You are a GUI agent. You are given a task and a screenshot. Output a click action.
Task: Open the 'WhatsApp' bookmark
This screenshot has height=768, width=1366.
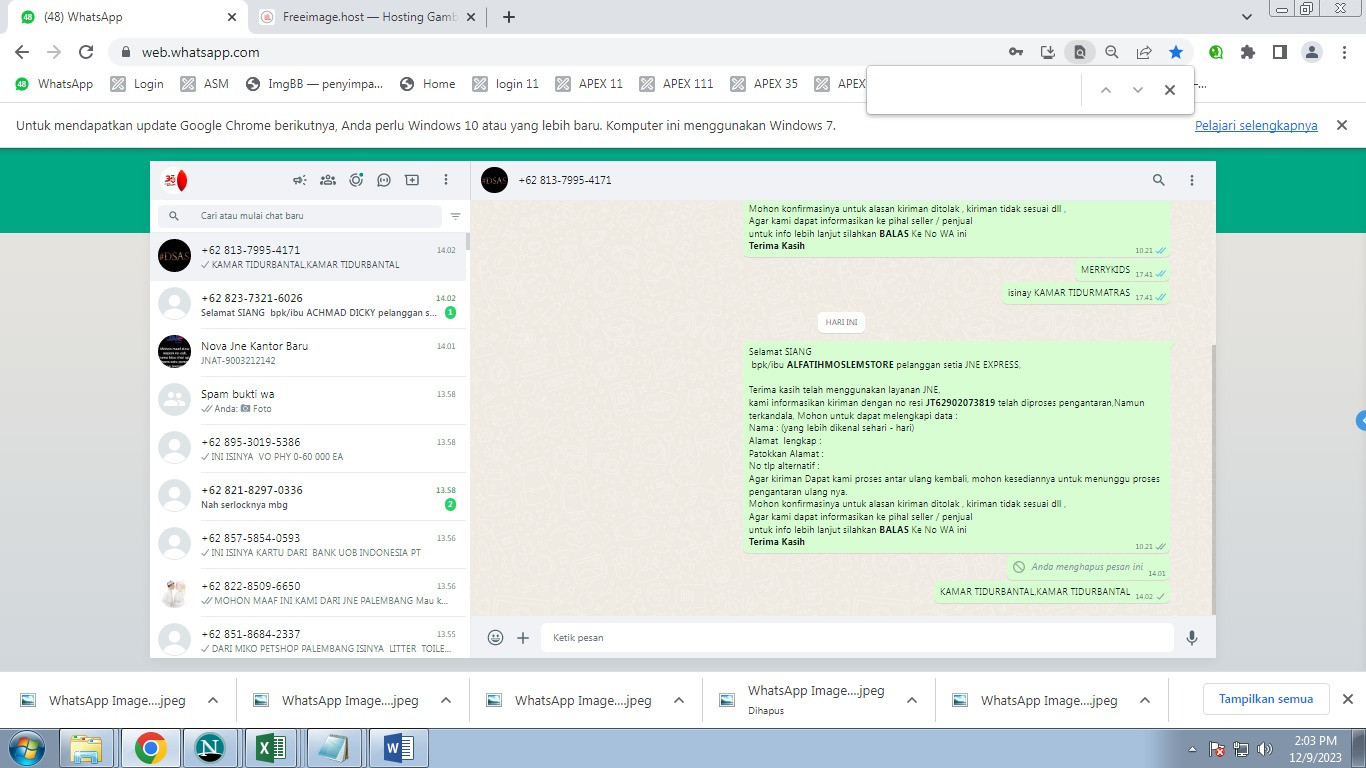coord(54,84)
